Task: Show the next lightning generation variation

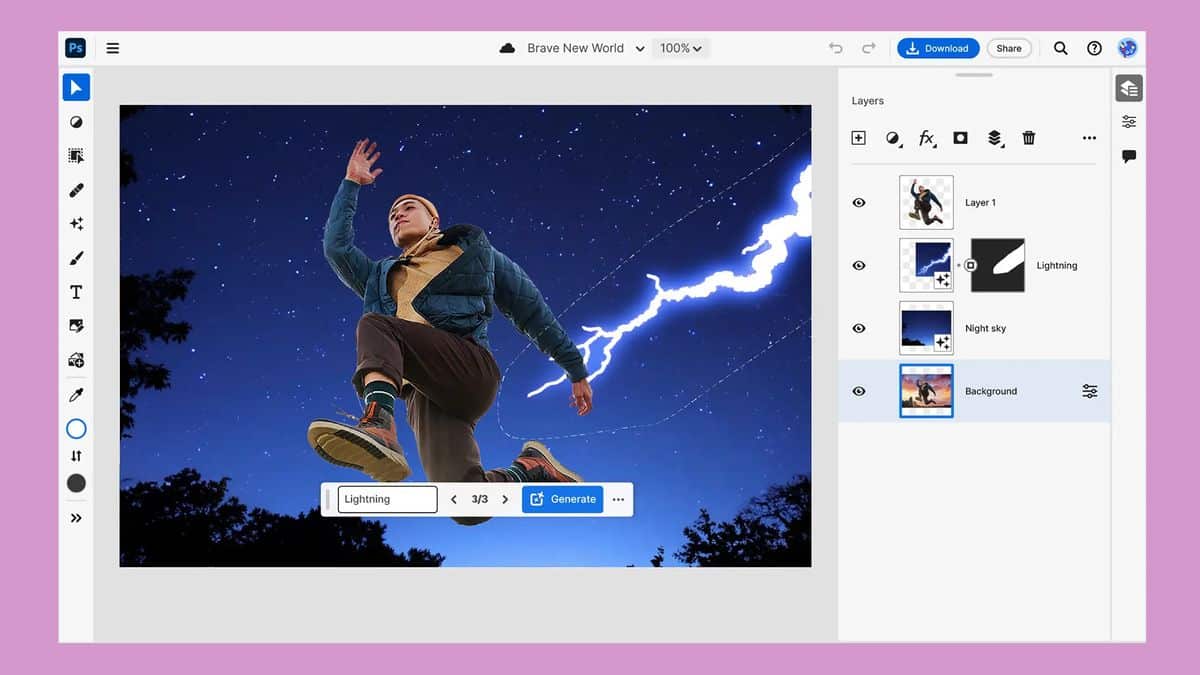Action: (505, 499)
